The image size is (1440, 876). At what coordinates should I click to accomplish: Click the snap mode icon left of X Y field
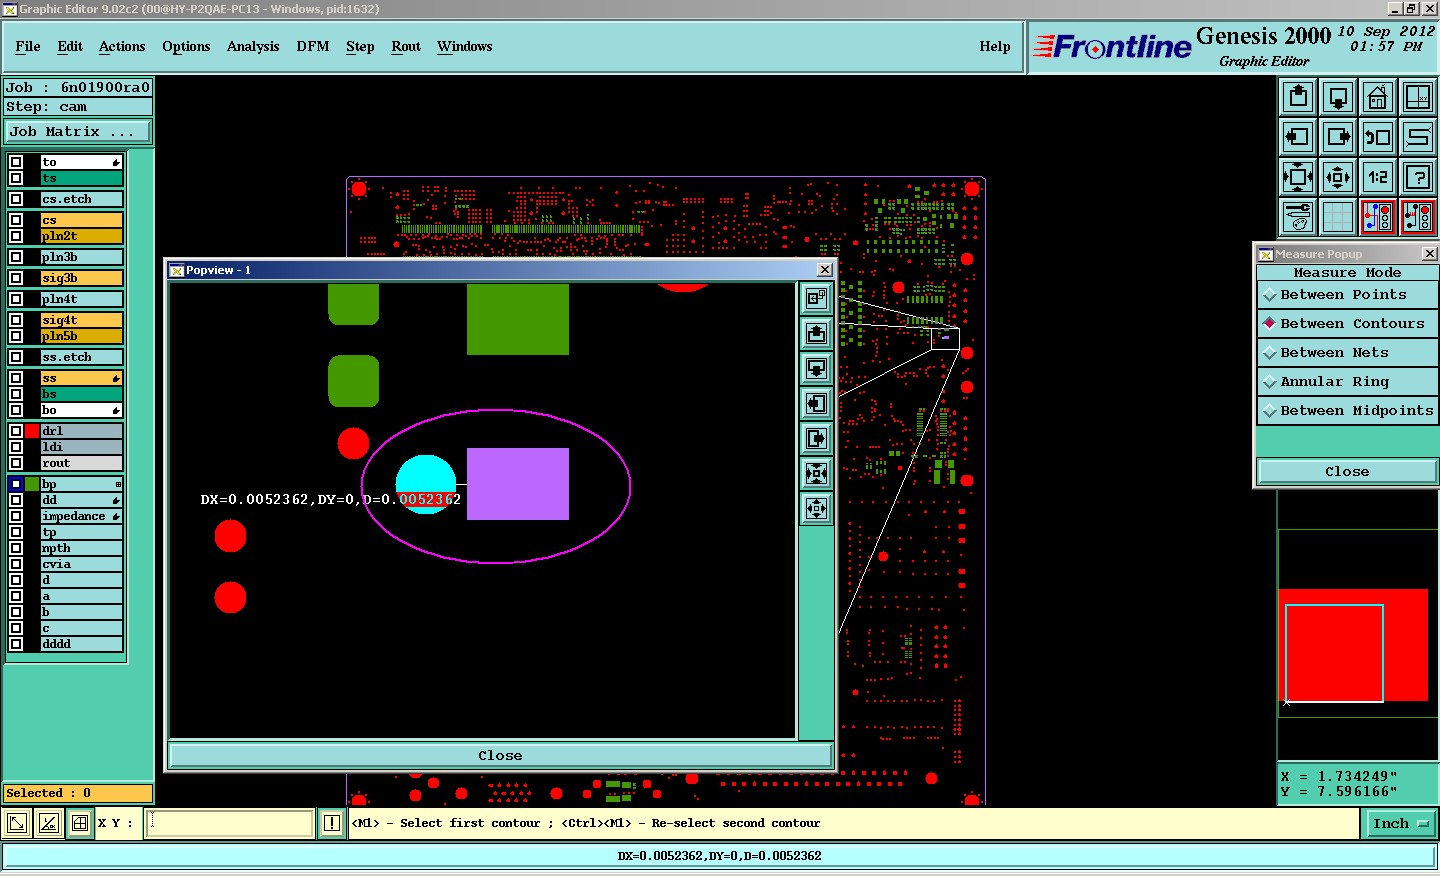(x=17, y=823)
